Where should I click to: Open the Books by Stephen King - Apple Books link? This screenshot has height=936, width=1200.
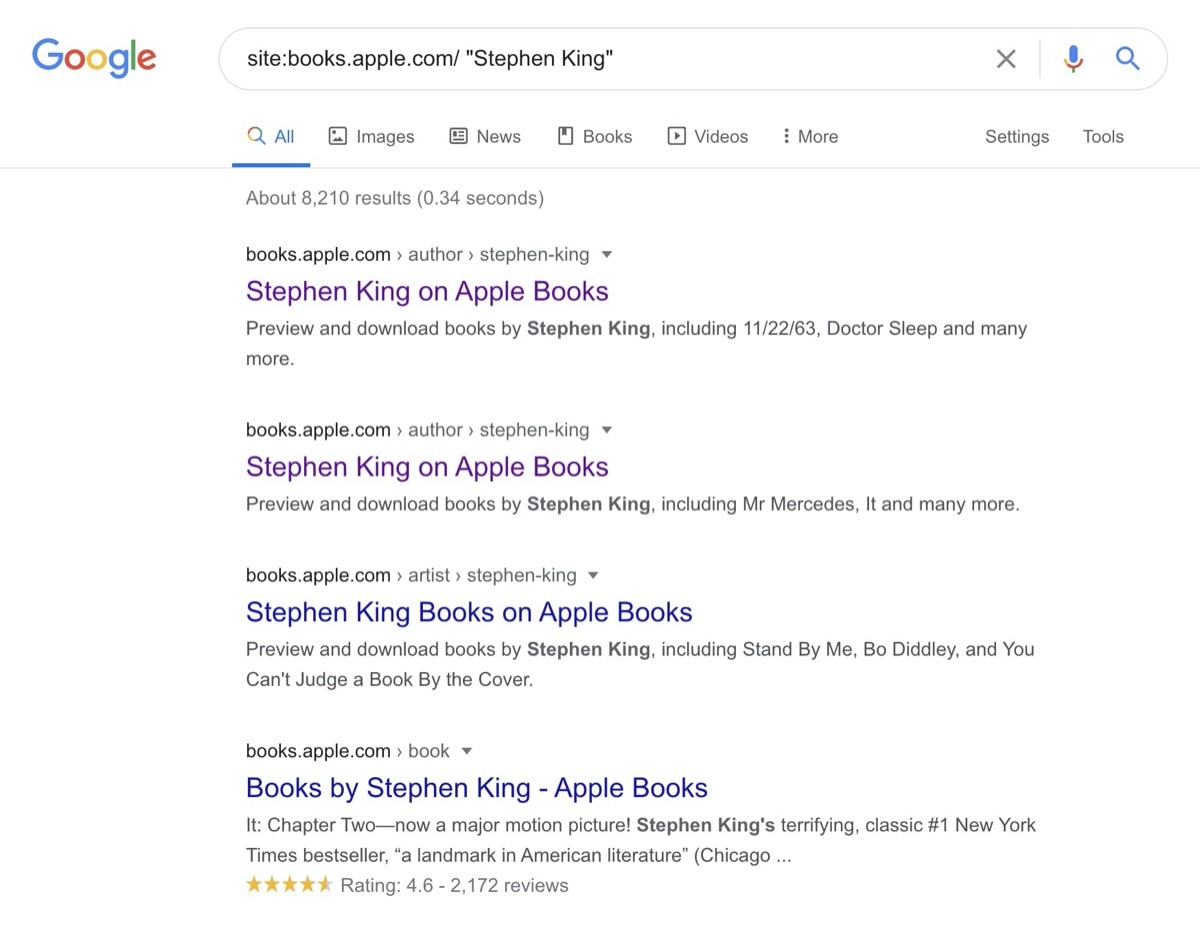pyautogui.click(x=476, y=788)
